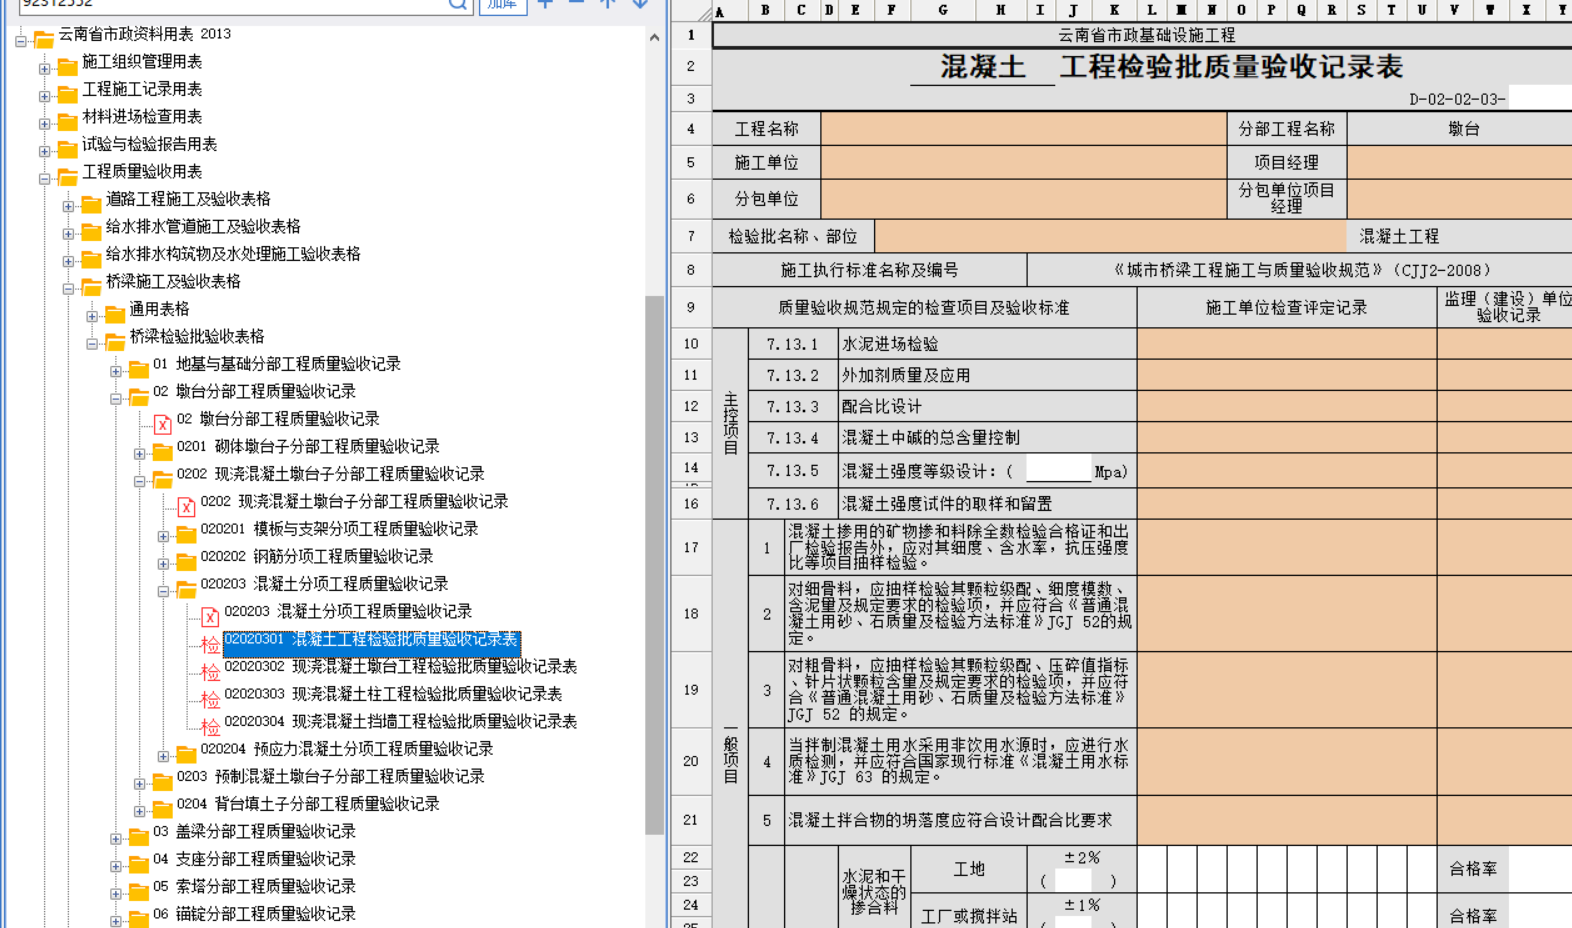This screenshot has height=928, width=1572.
Task: Click the 检 icon for 02020303 柱 record
Action: point(210,699)
